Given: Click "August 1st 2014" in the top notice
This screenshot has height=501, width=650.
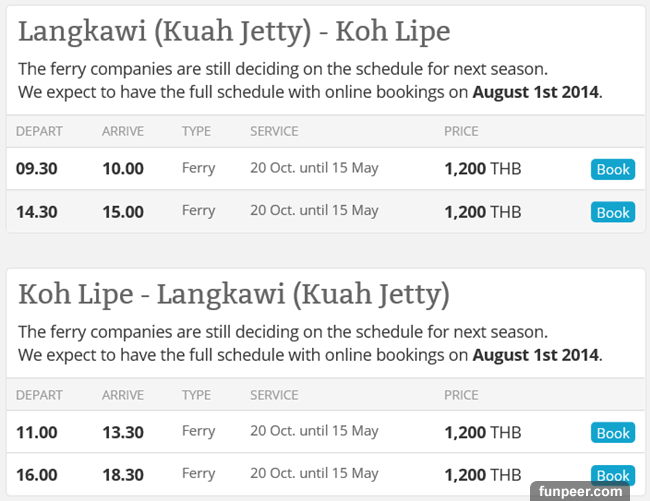Looking at the screenshot, I should pos(535,93).
